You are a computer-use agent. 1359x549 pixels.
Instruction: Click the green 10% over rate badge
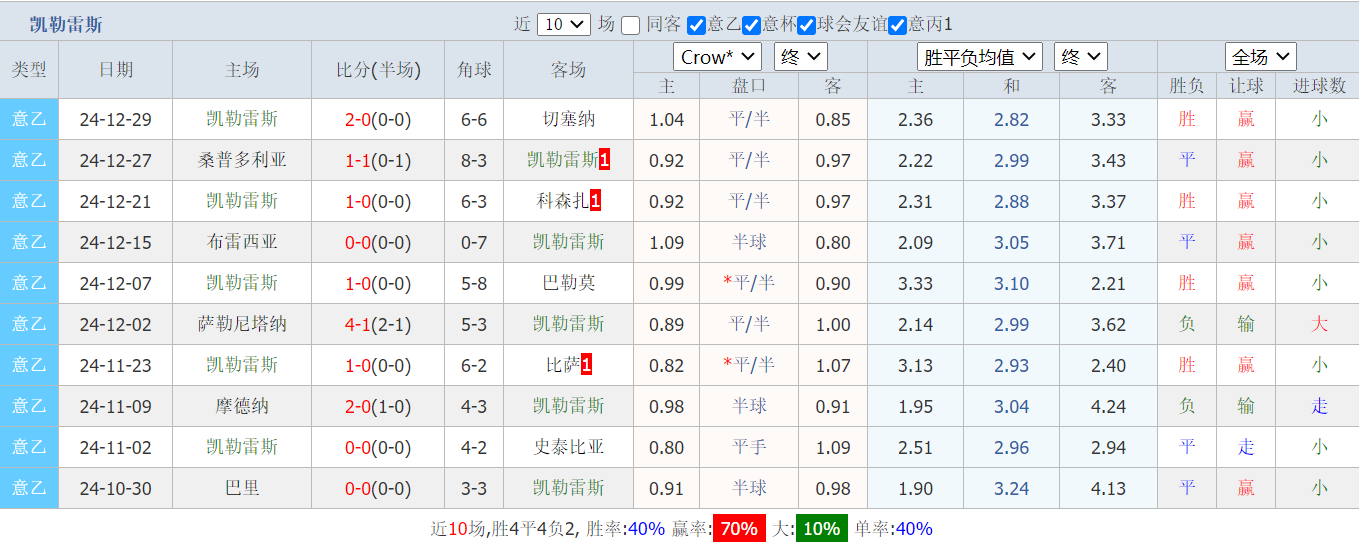coord(821,529)
